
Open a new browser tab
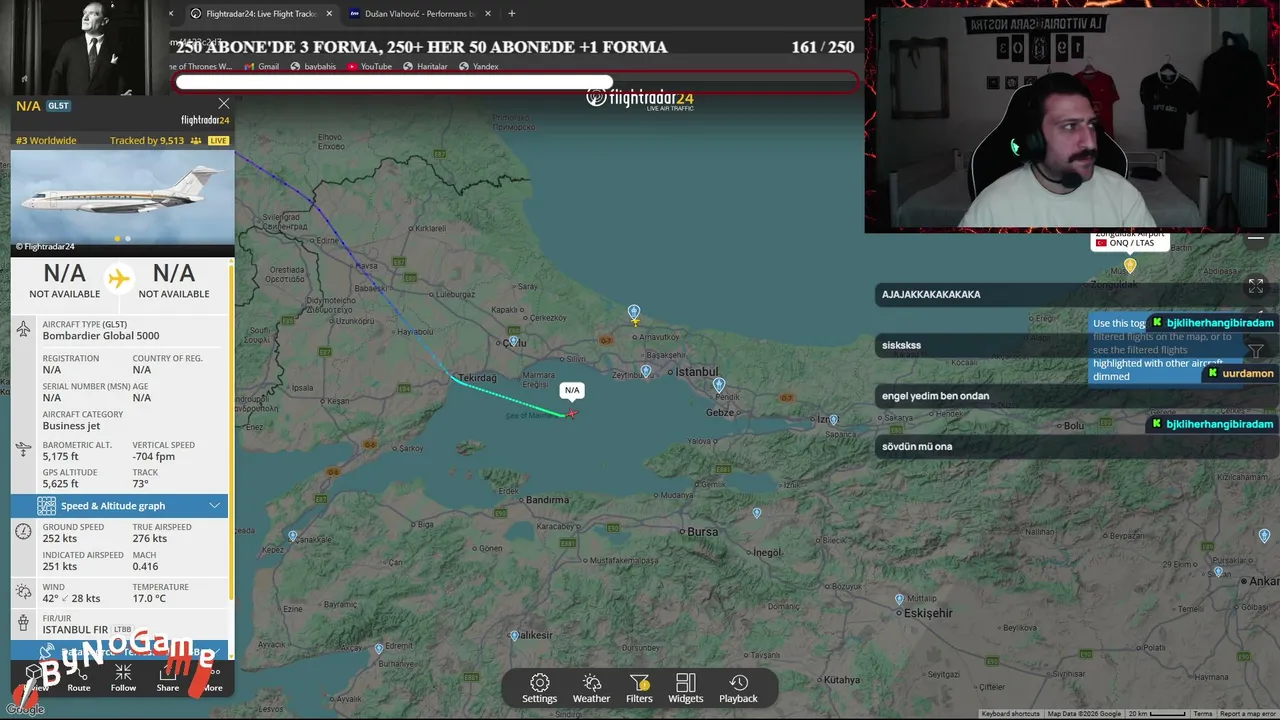pos(512,14)
